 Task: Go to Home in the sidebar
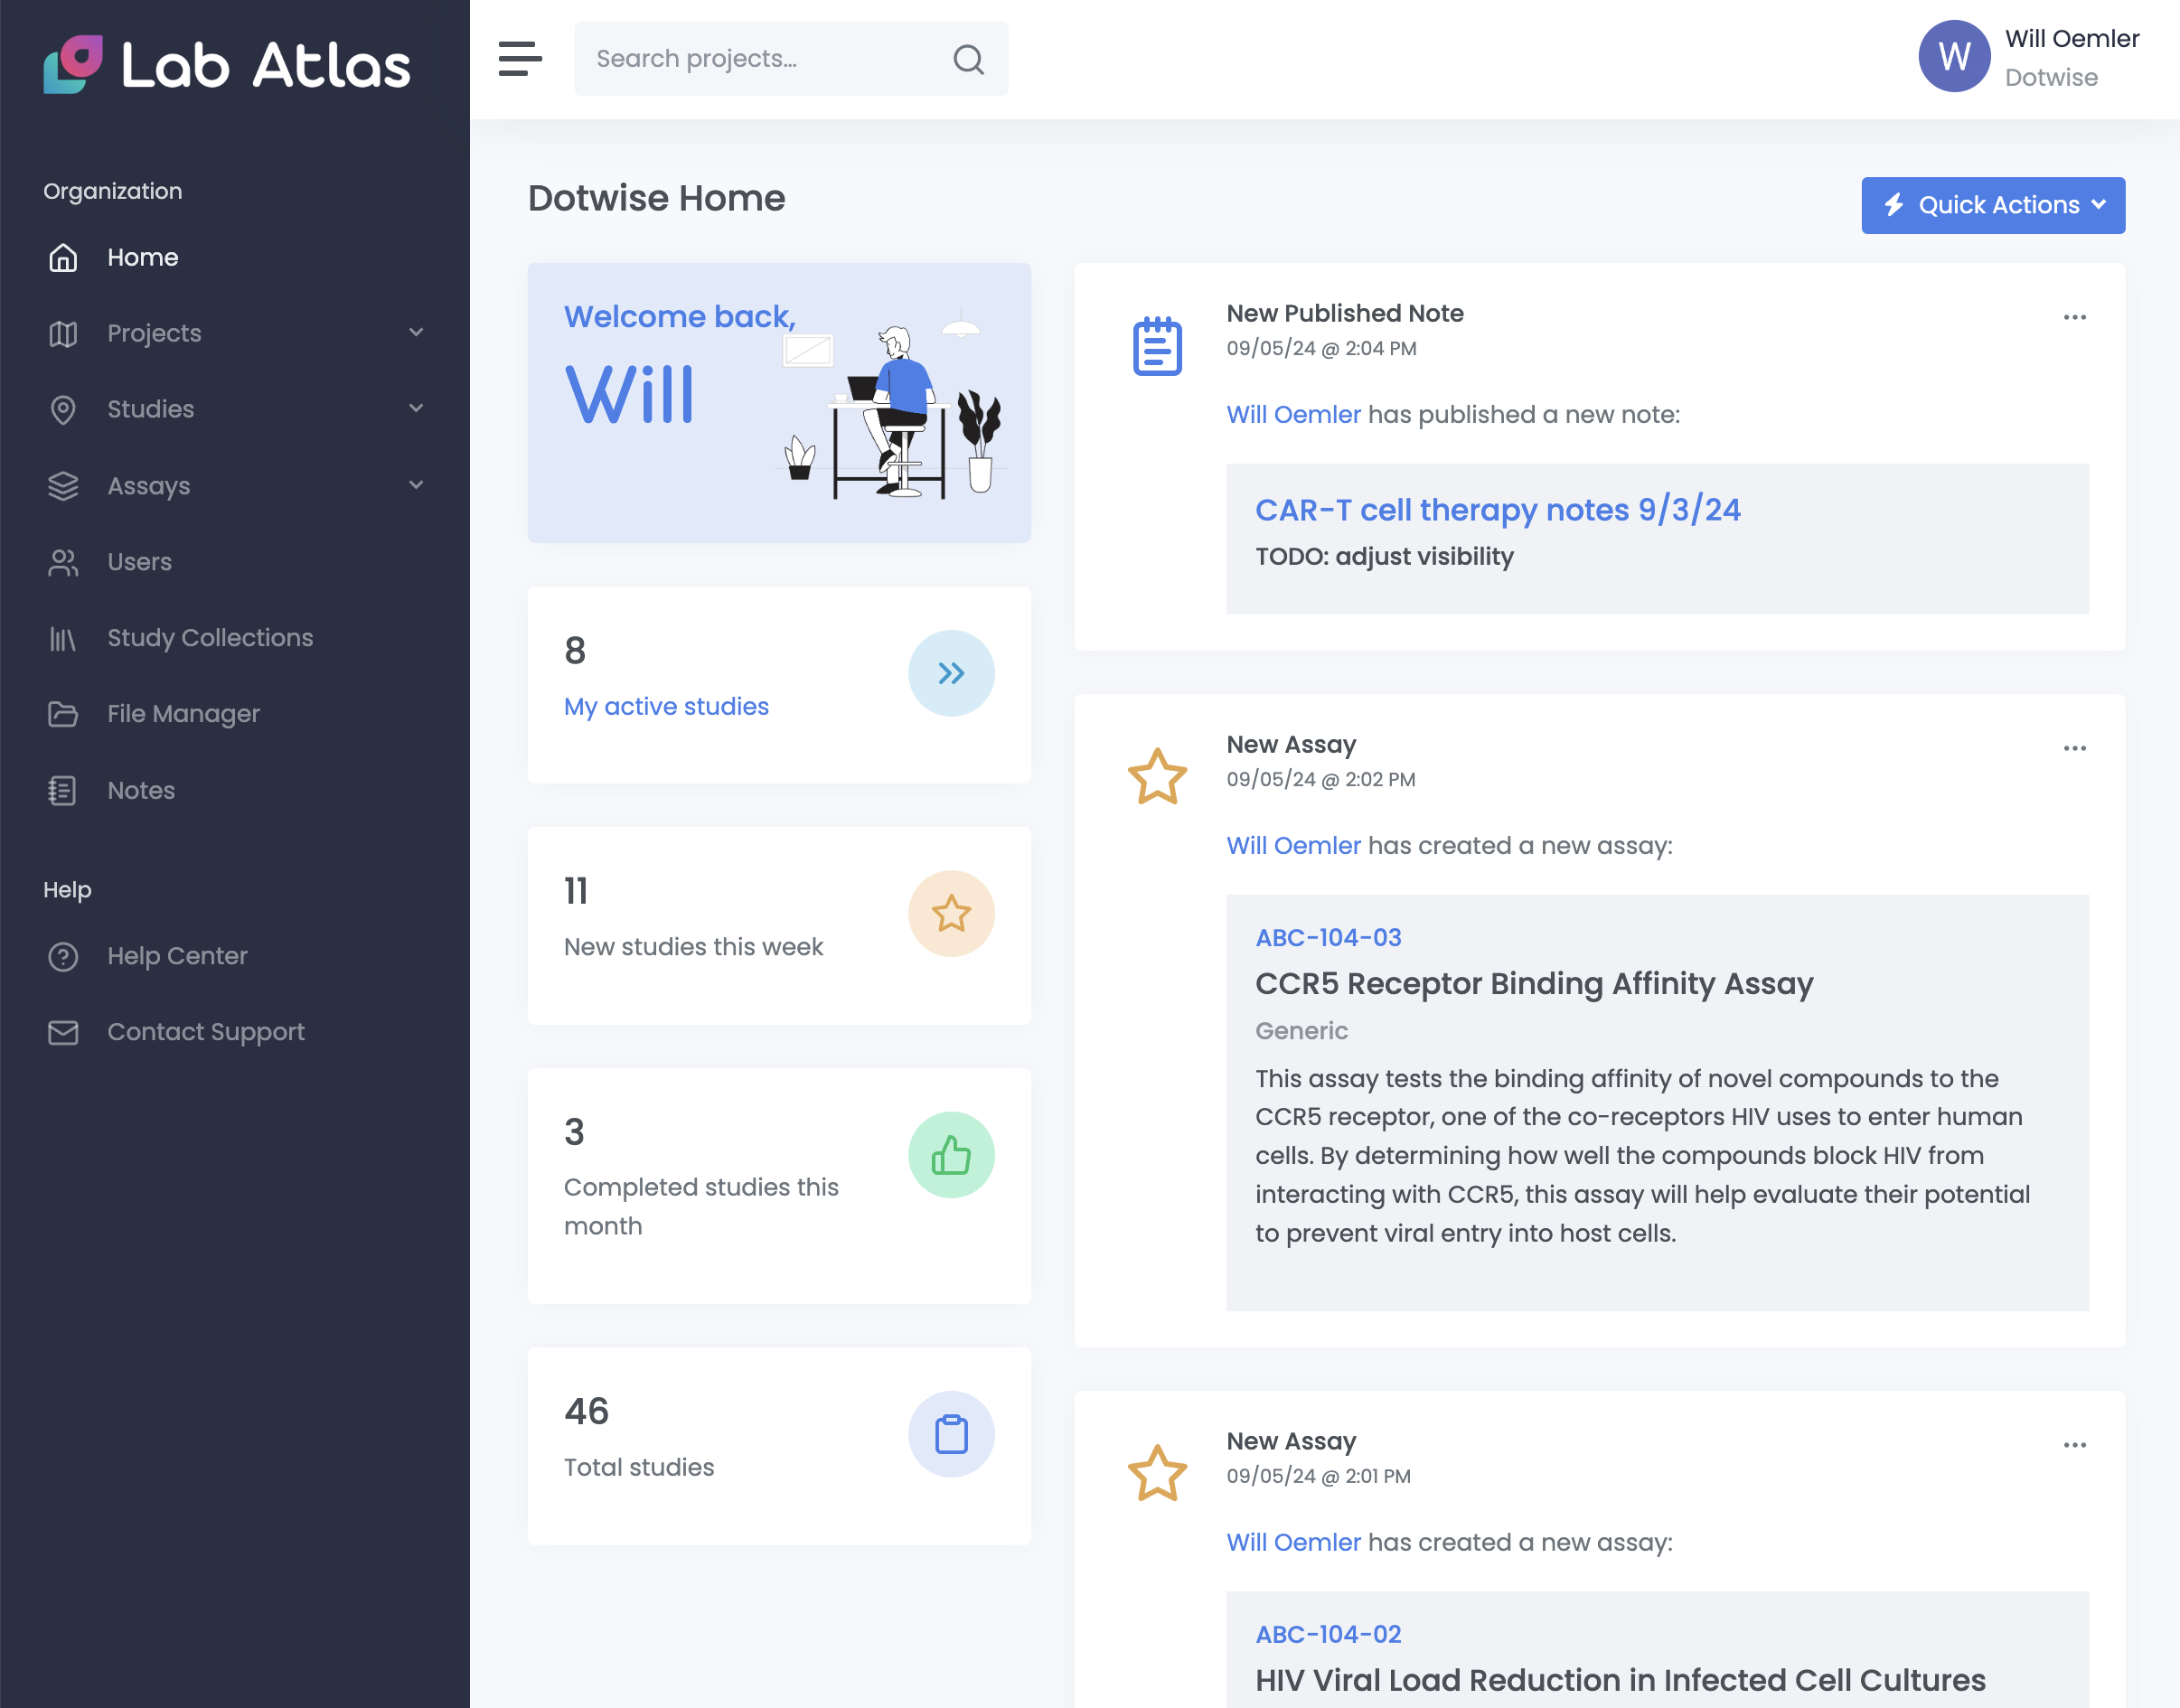click(x=142, y=257)
